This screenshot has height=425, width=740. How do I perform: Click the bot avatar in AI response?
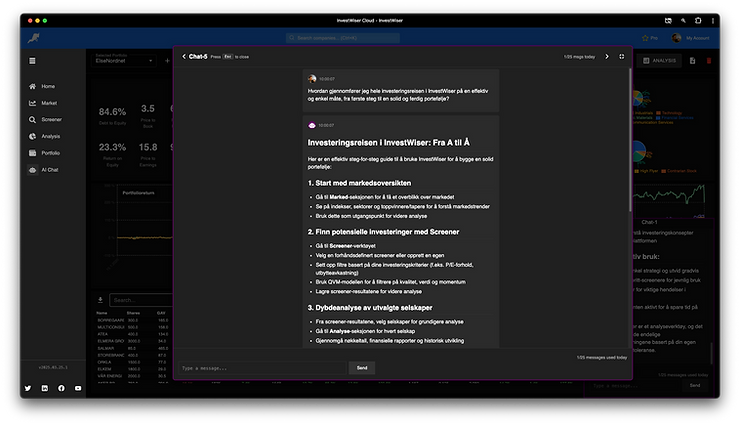(312, 125)
